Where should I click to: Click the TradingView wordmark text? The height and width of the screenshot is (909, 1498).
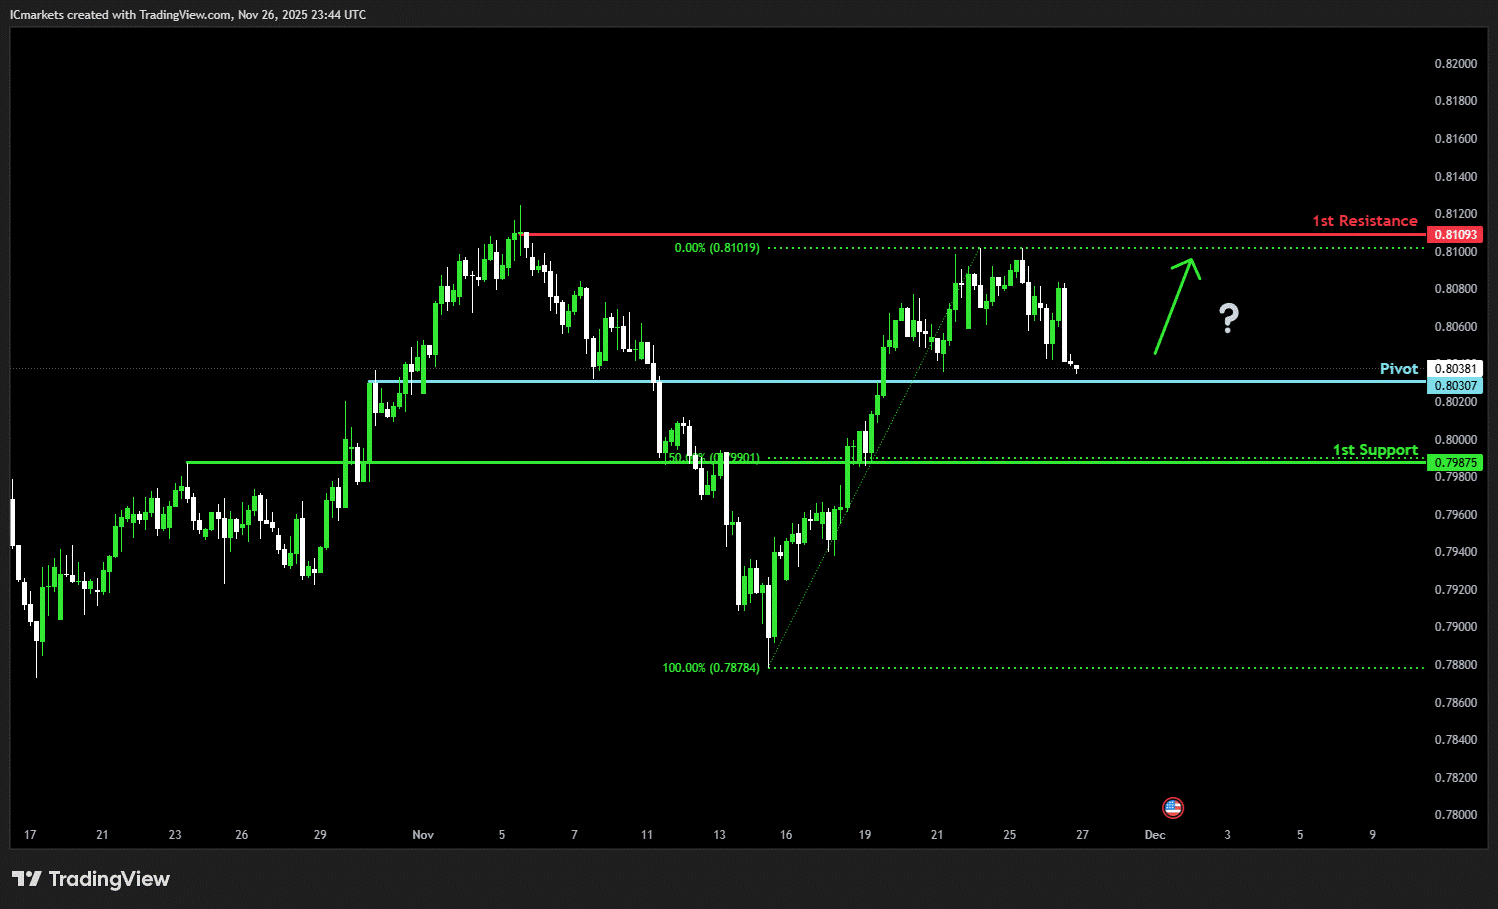pyautogui.click(x=109, y=879)
